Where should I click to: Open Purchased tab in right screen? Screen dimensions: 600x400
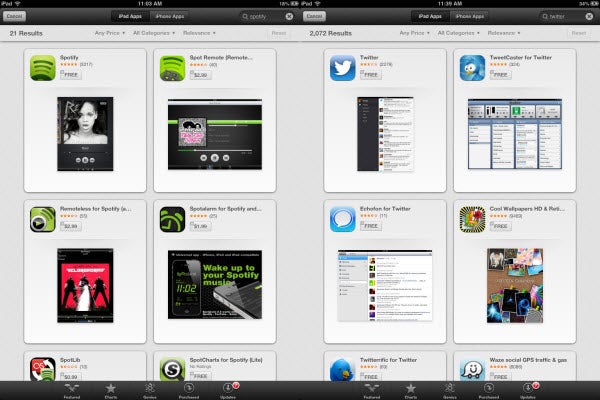[x=489, y=391]
